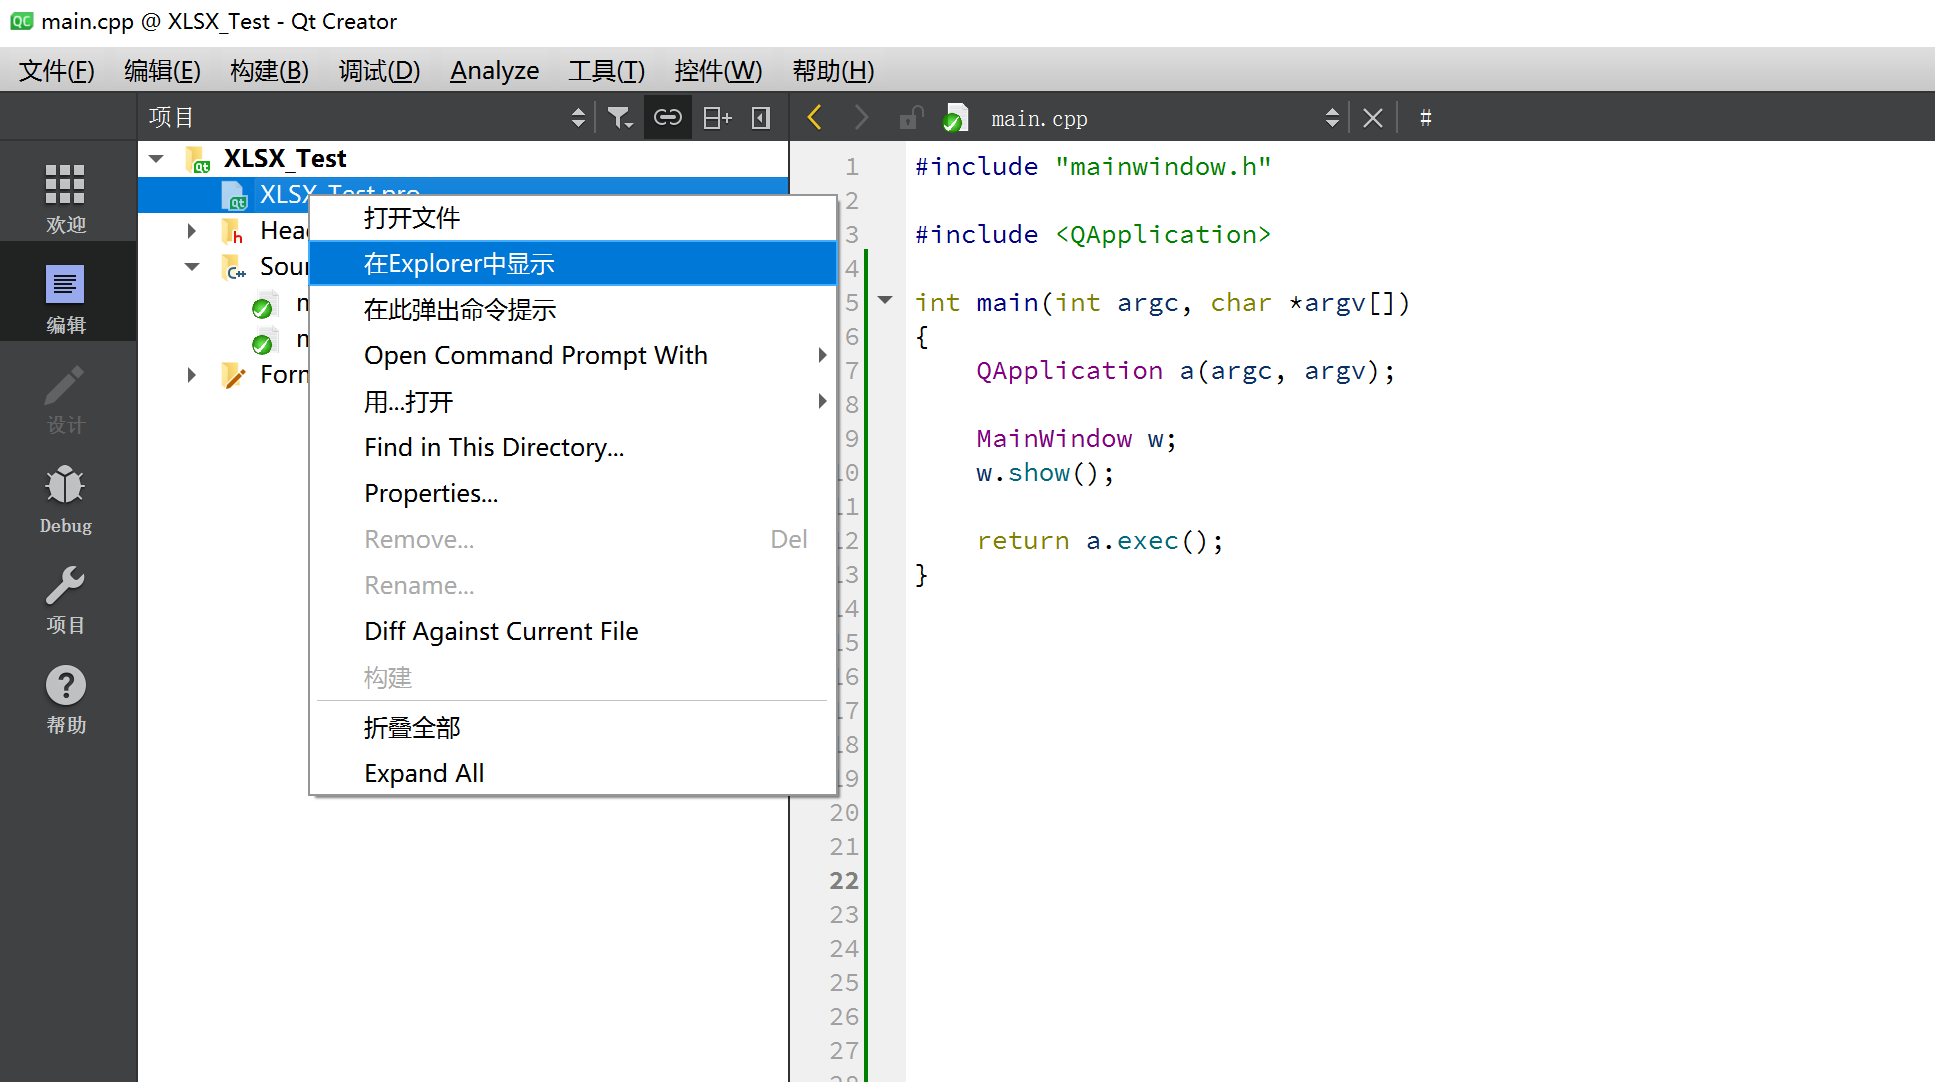The height and width of the screenshot is (1082, 1935).
Task: Fold the main function code block
Action: [x=885, y=300]
